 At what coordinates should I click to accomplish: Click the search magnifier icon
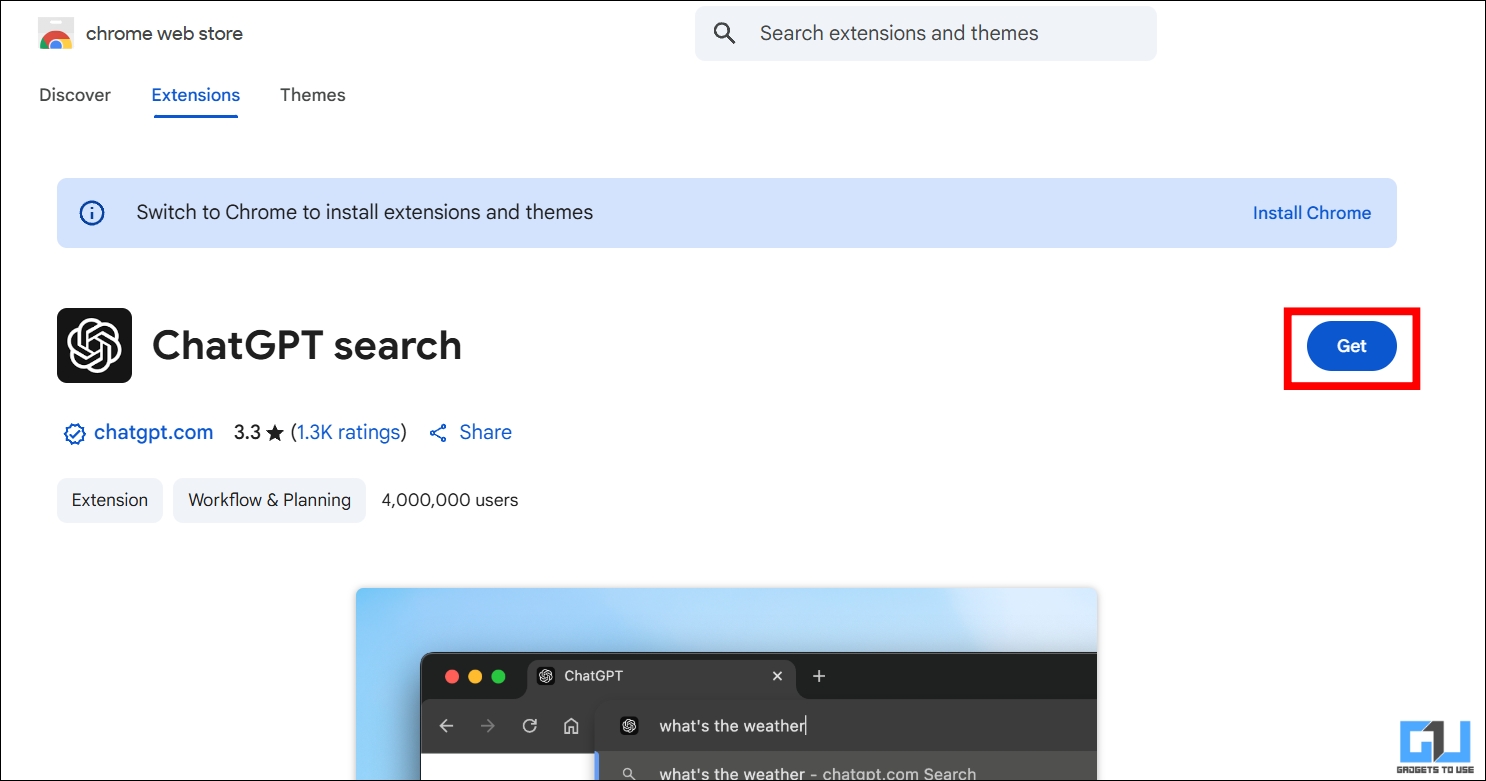[x=725, y=33]
